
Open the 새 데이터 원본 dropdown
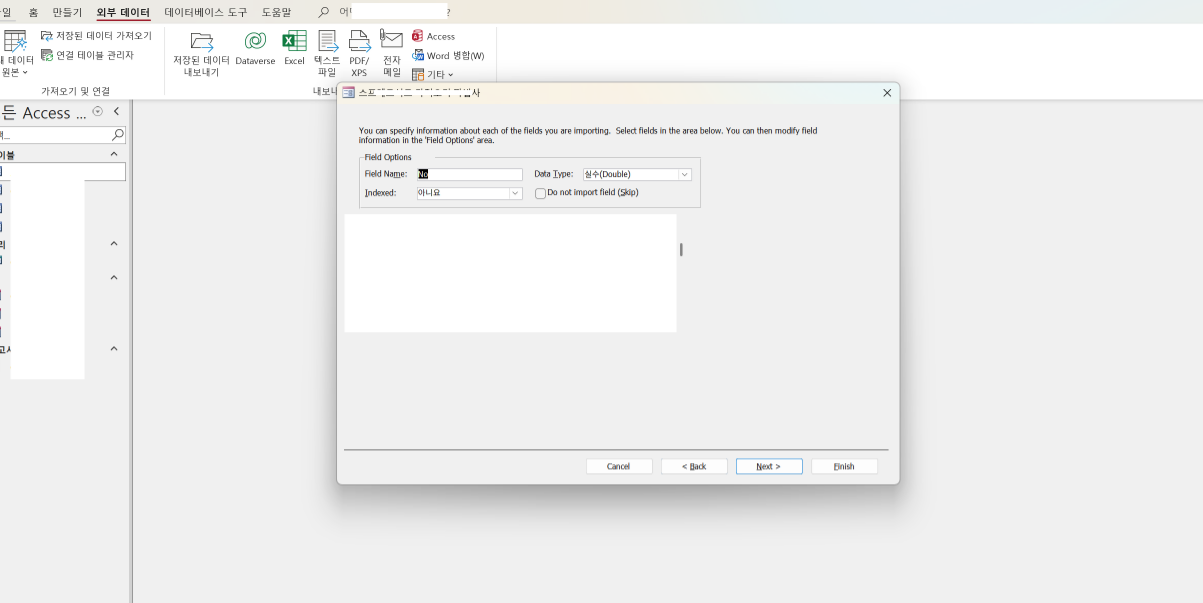tap(15, 54)
